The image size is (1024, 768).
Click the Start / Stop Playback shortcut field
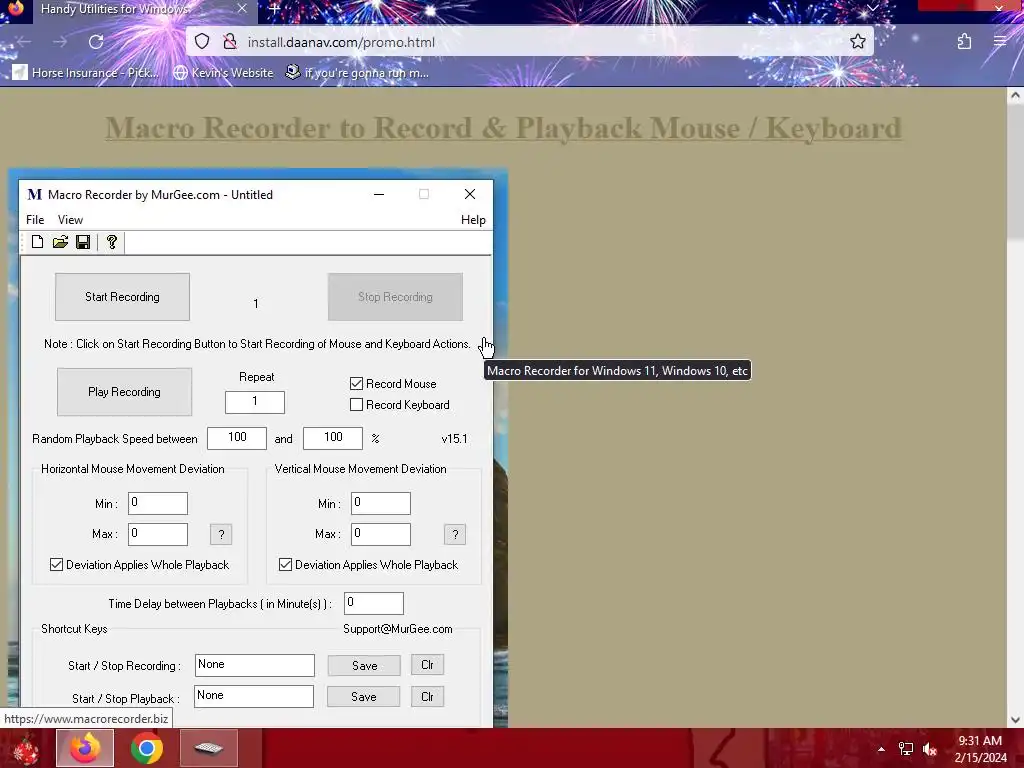(x=254, y=697)
